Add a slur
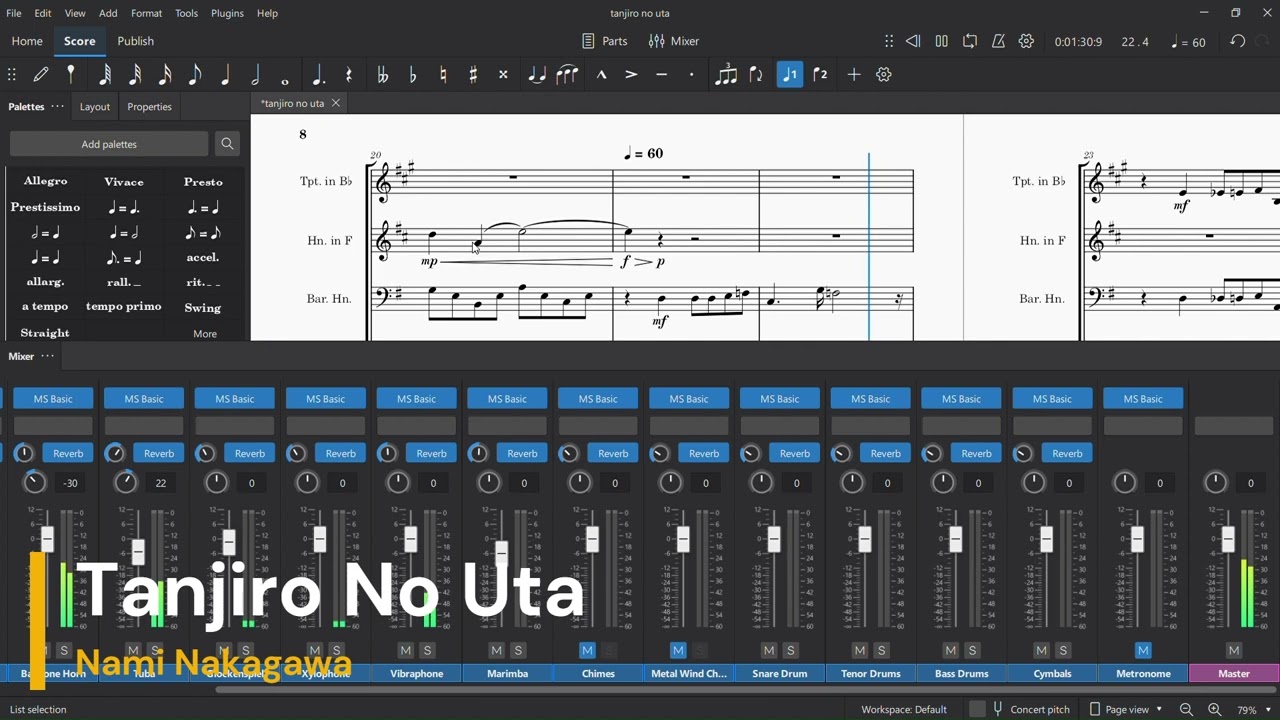The image size is (1280, 720). pos(567,75)
